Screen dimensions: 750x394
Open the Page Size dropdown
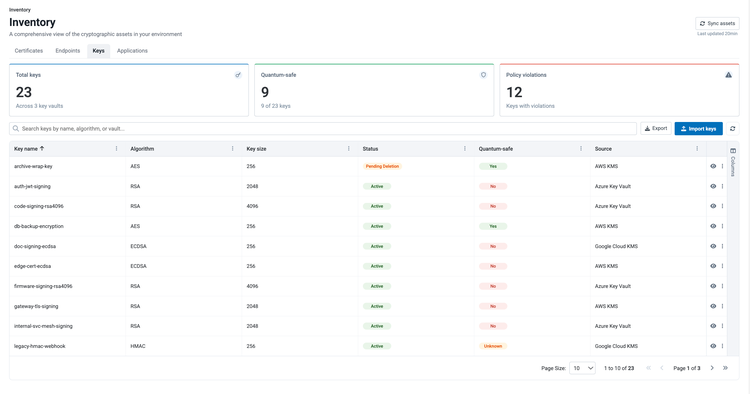582,368
